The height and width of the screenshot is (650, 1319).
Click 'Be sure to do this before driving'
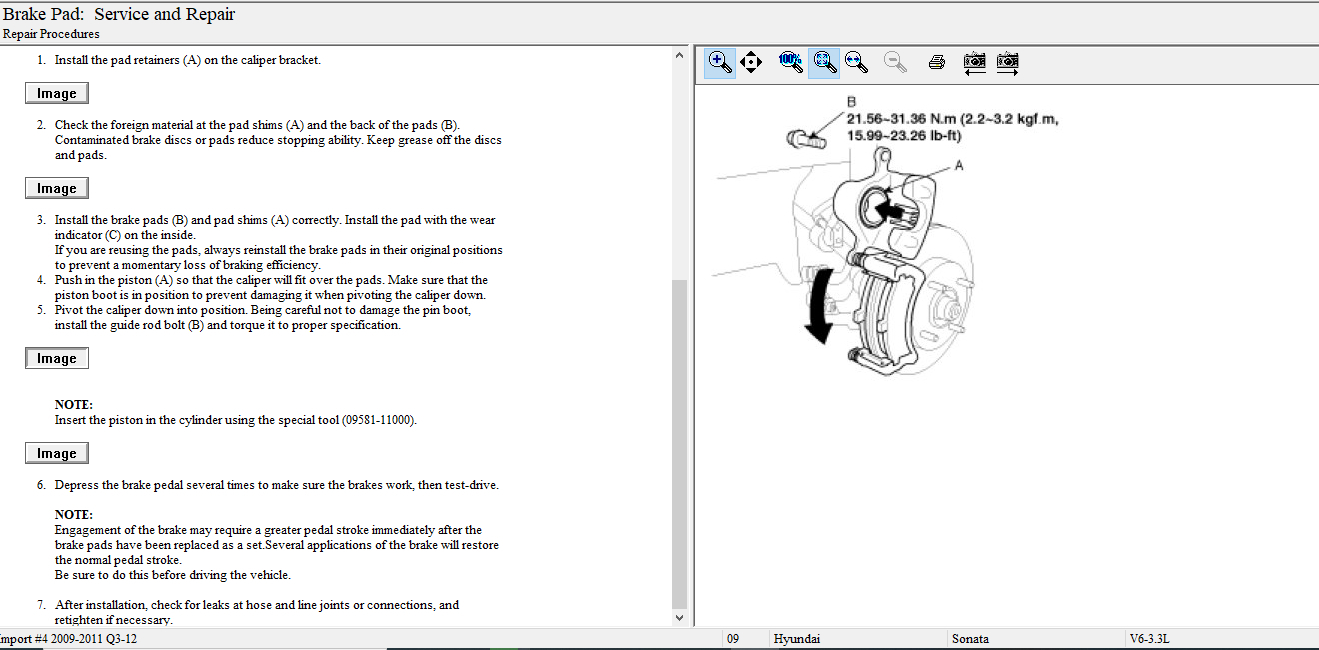(x=173, y=575)
